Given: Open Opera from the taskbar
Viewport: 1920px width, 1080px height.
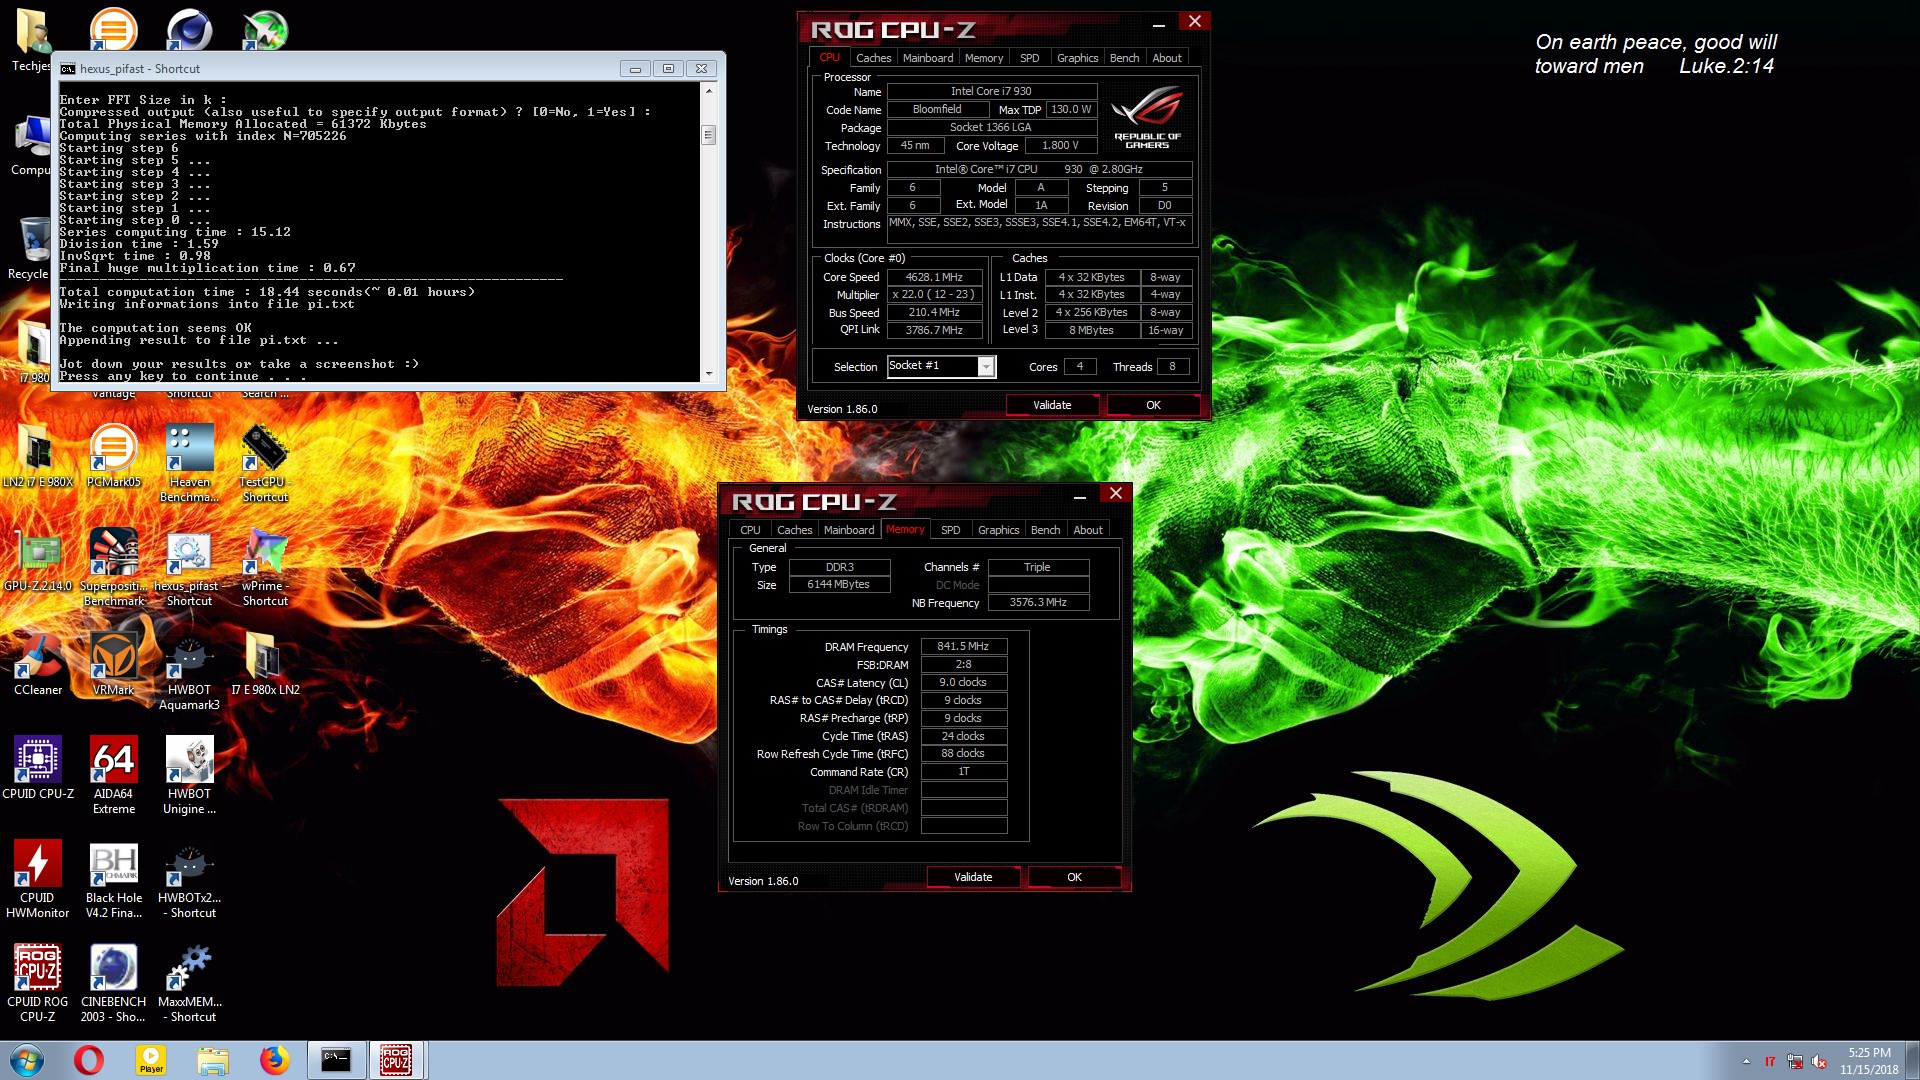Looking at the screenshot, I should [x=89, y=1060].
